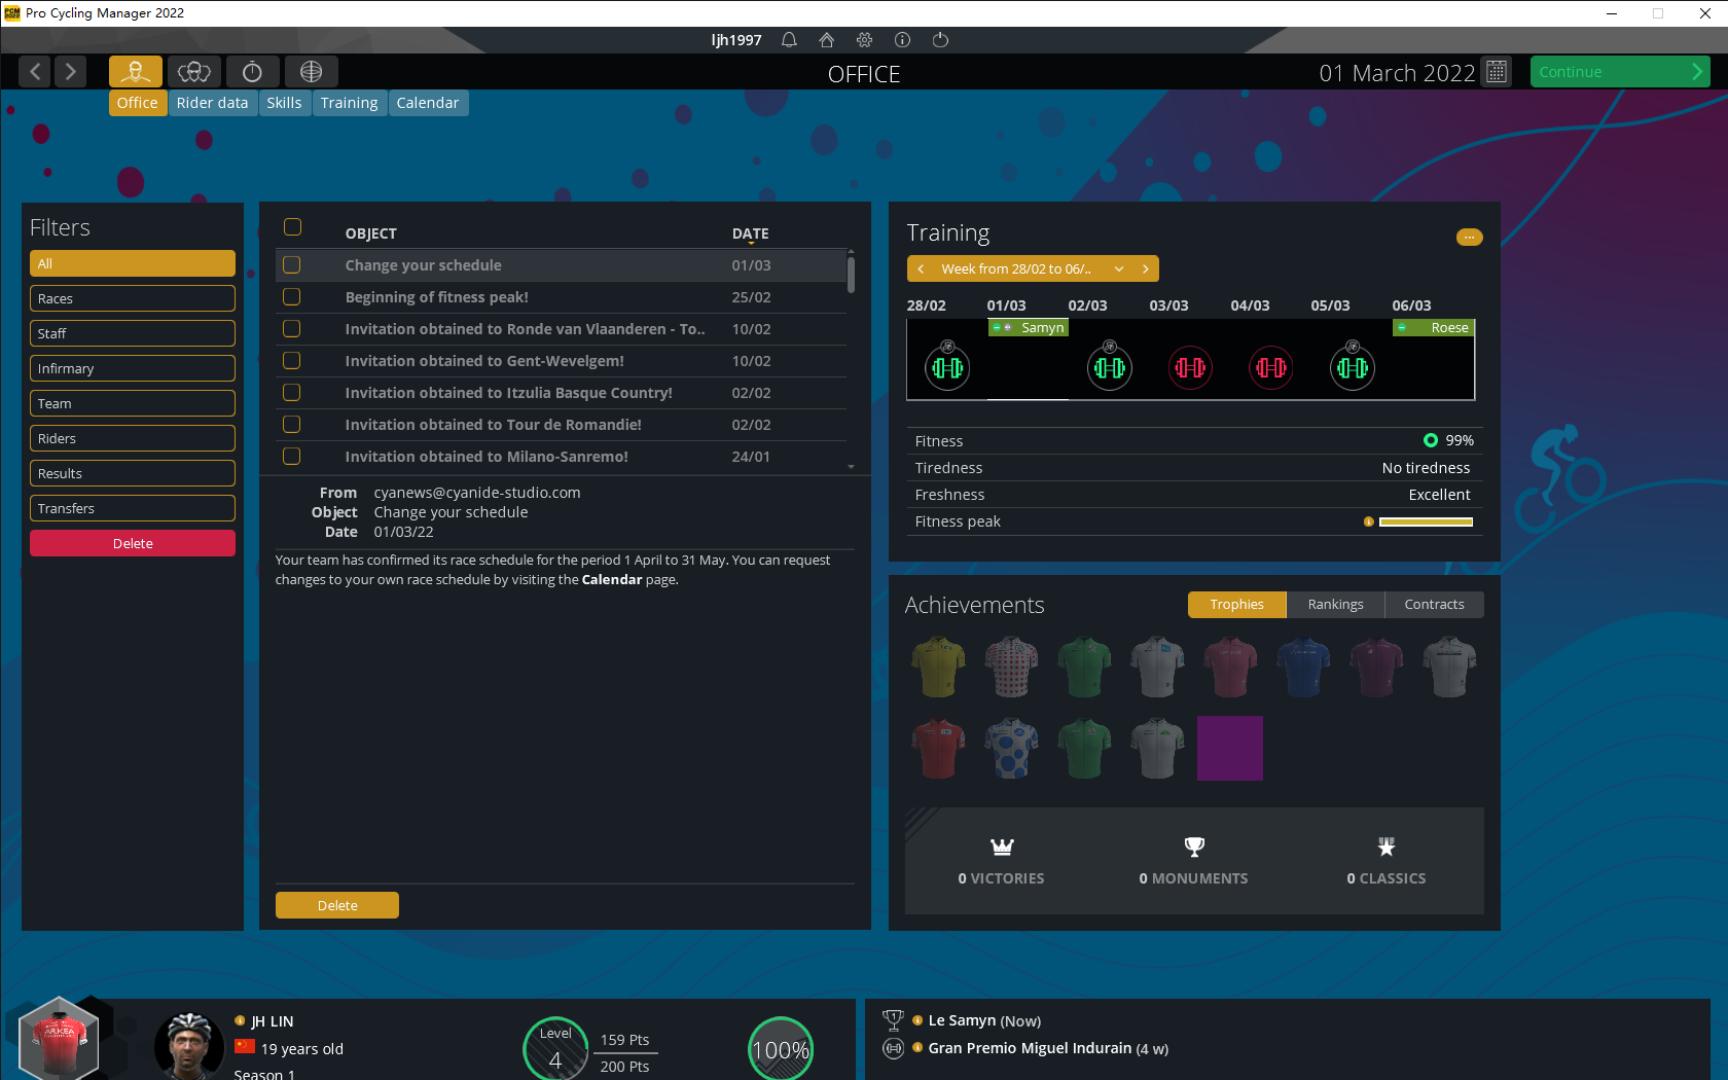The image size is (1728, 1080).
Task: Open the info circle icon
Action: pyautogui.click(x=902, y=40)
